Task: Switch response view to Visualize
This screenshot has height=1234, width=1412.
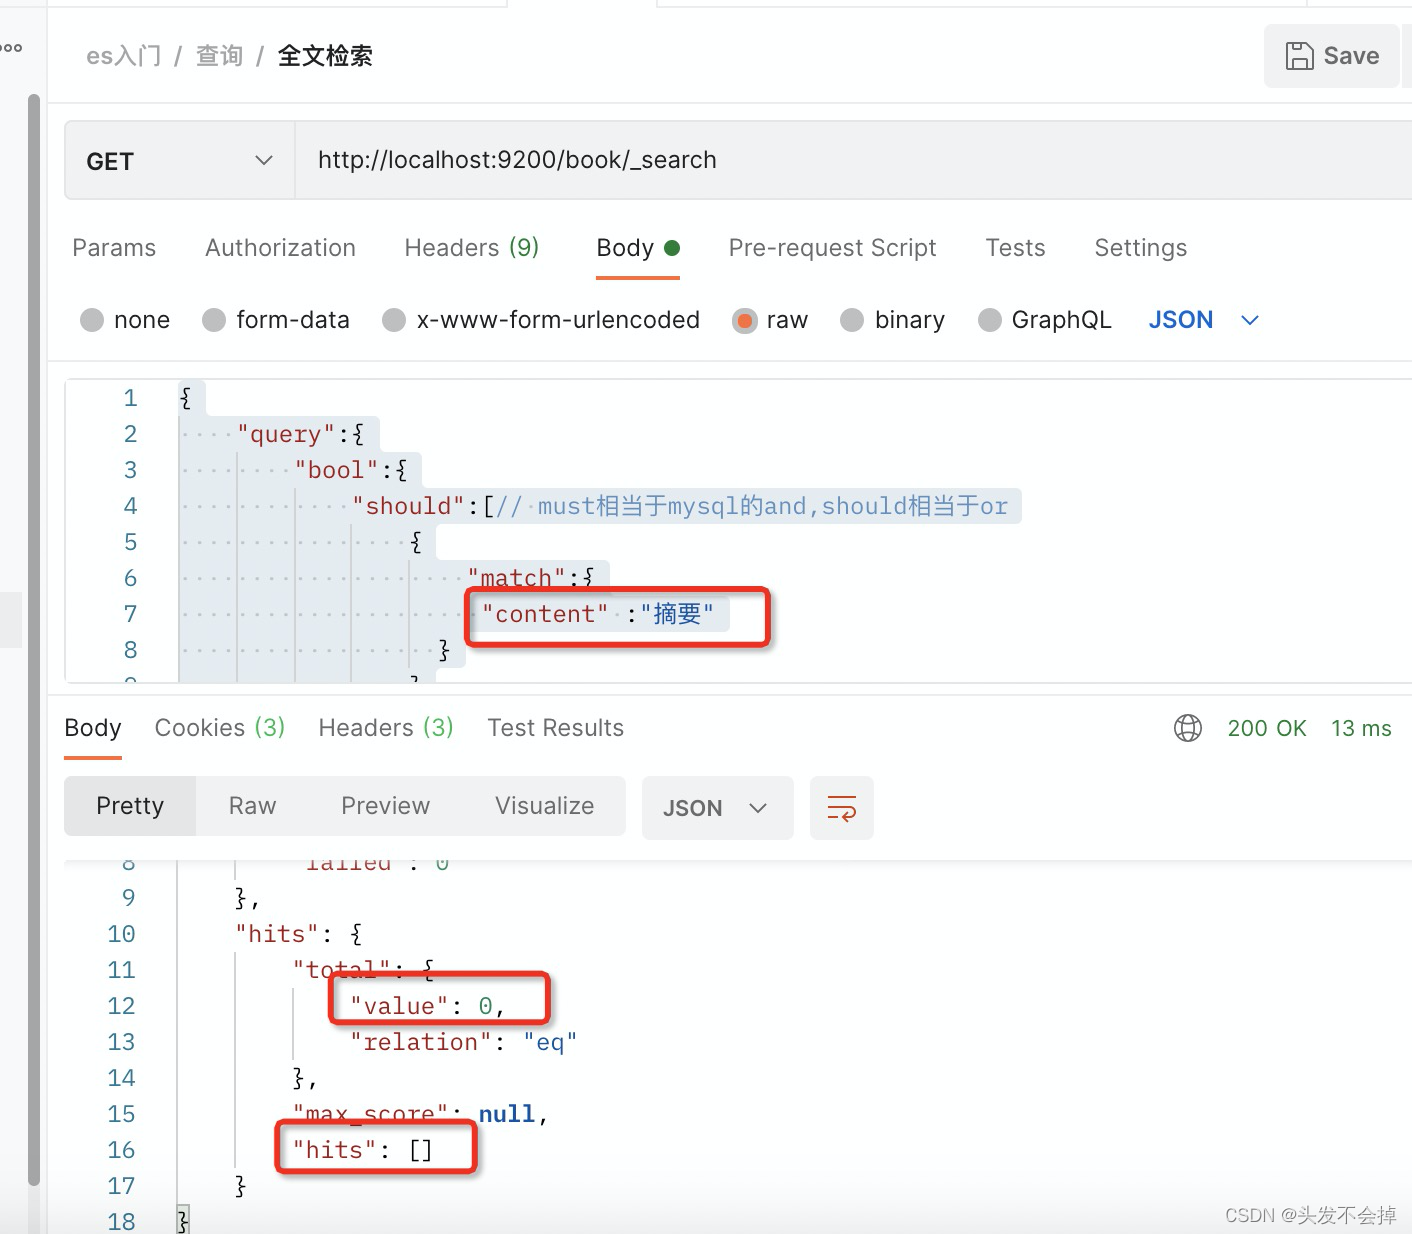Action: pyautogui.click(x=544, y=805)
